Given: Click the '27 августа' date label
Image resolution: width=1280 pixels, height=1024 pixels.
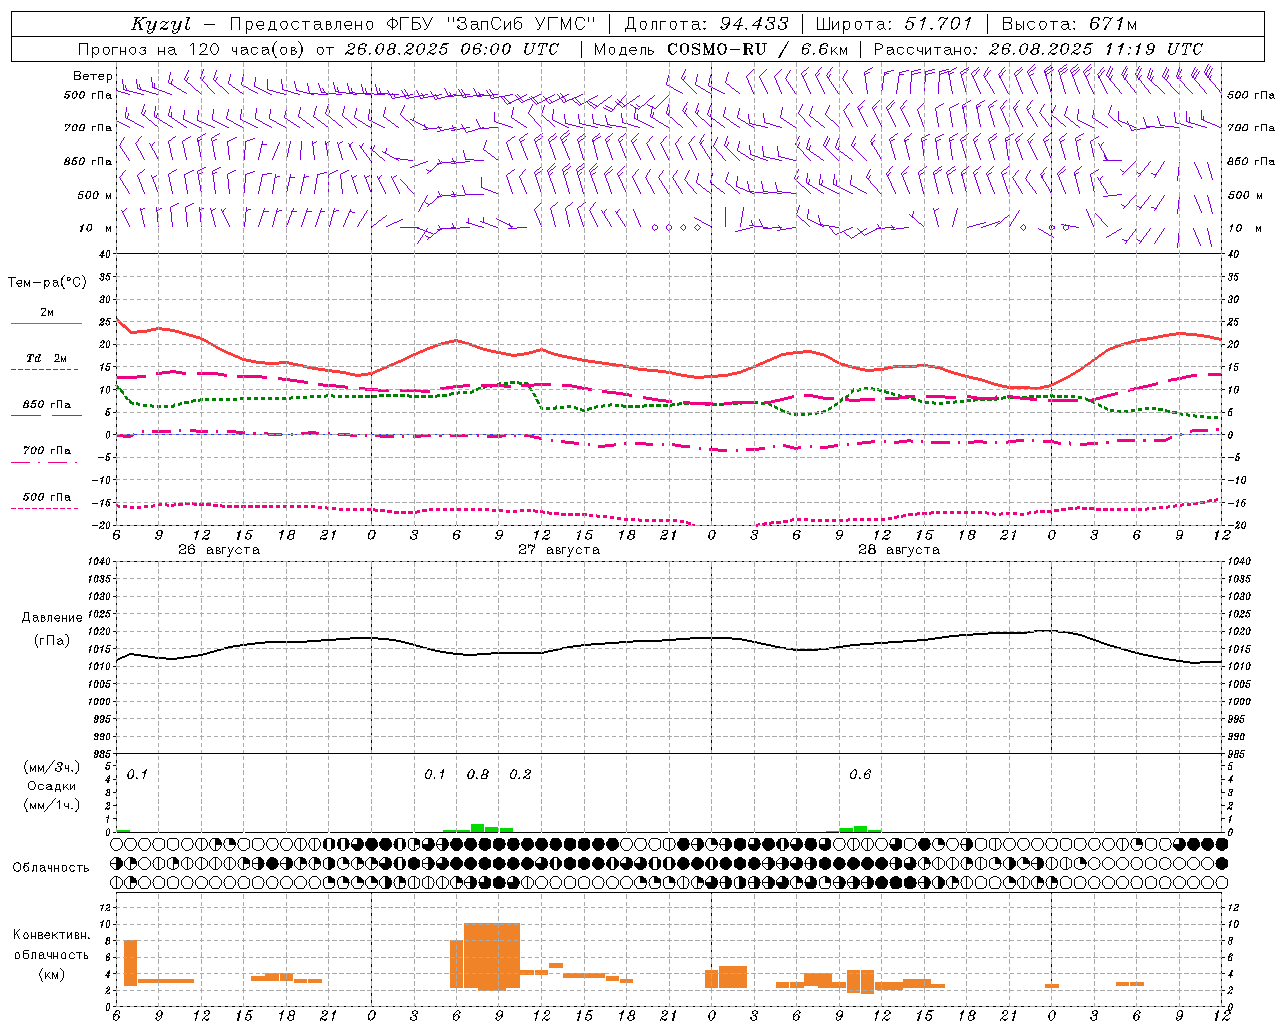Looking at the screenshot, I should [x=559, y=550].
